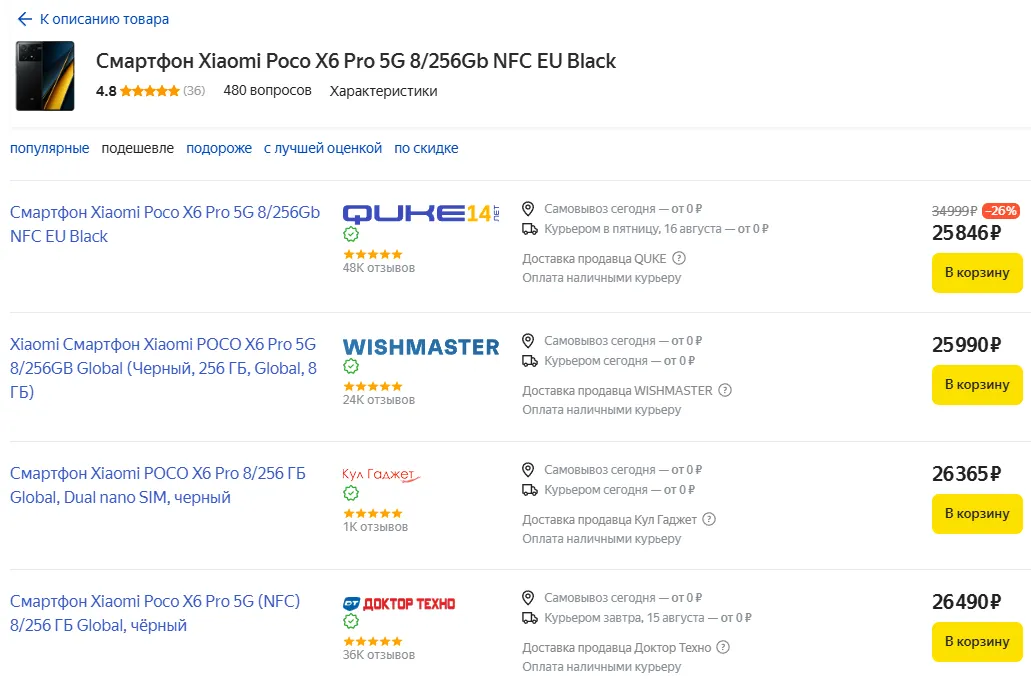Viewport: 1031px width, 679px height.
Task: Open the Характеристики link
Action: coord(383,91)
